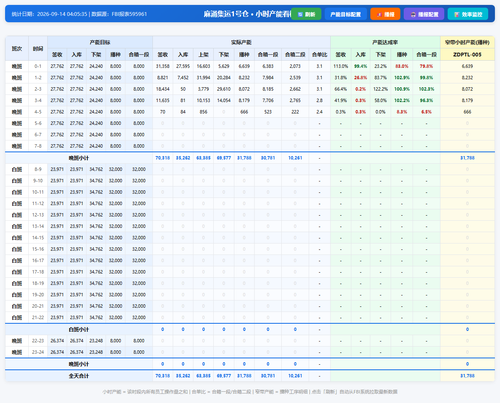Click the 20,284 actual value cell
This screenshot has width=500, height=403.
(x=224, y=77)
